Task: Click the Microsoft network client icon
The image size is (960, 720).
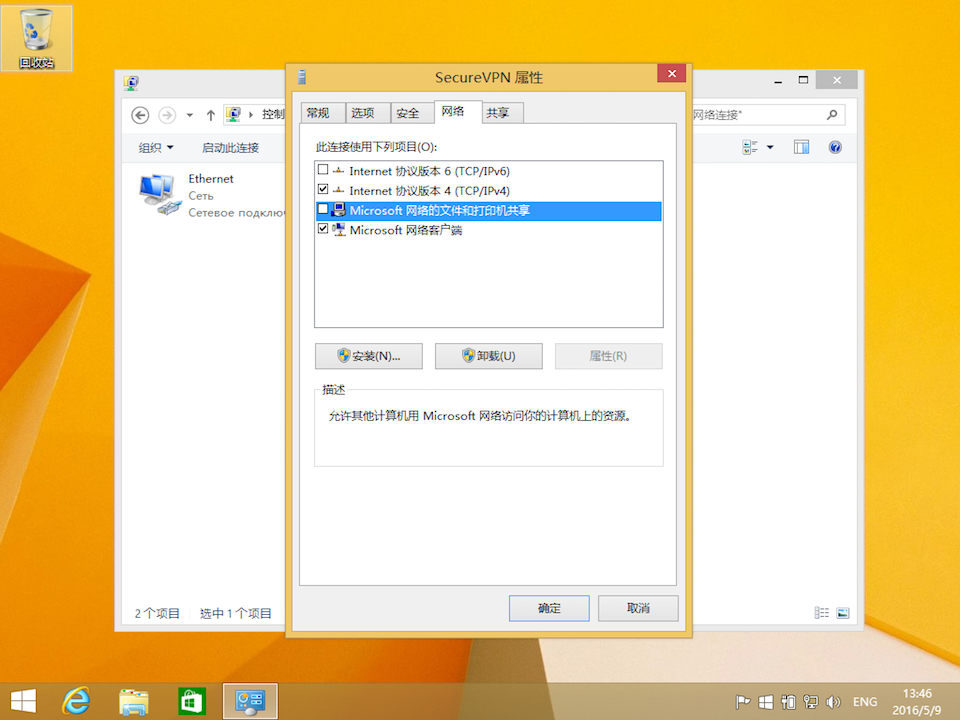Action: click(339, 230)
